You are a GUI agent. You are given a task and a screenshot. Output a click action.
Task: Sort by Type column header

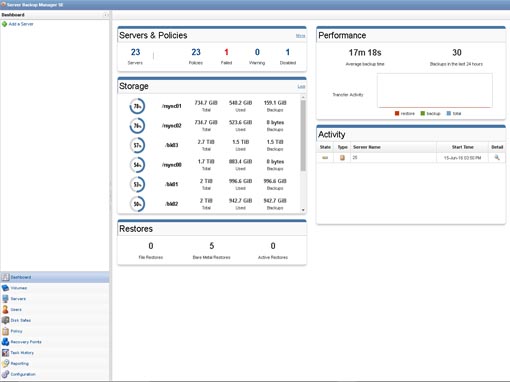click(342, 147)
